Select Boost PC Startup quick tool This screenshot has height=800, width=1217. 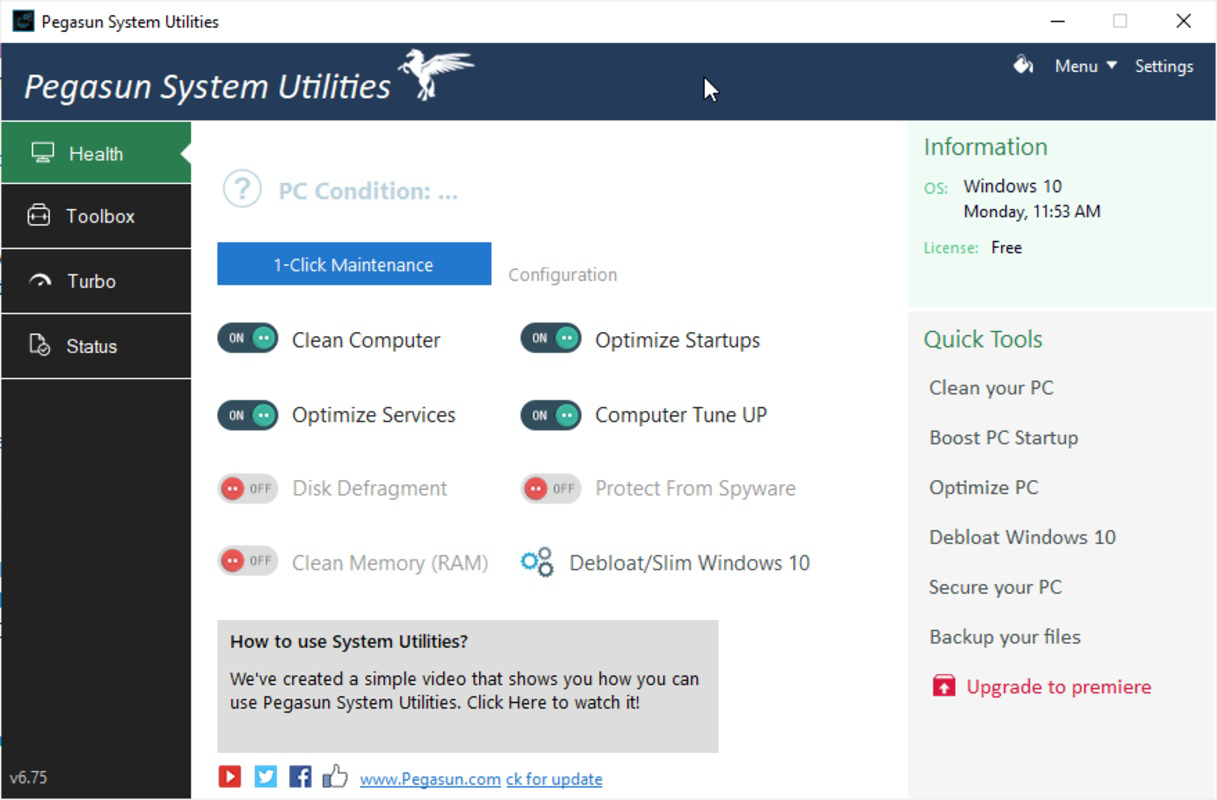tap(1003, 438)
